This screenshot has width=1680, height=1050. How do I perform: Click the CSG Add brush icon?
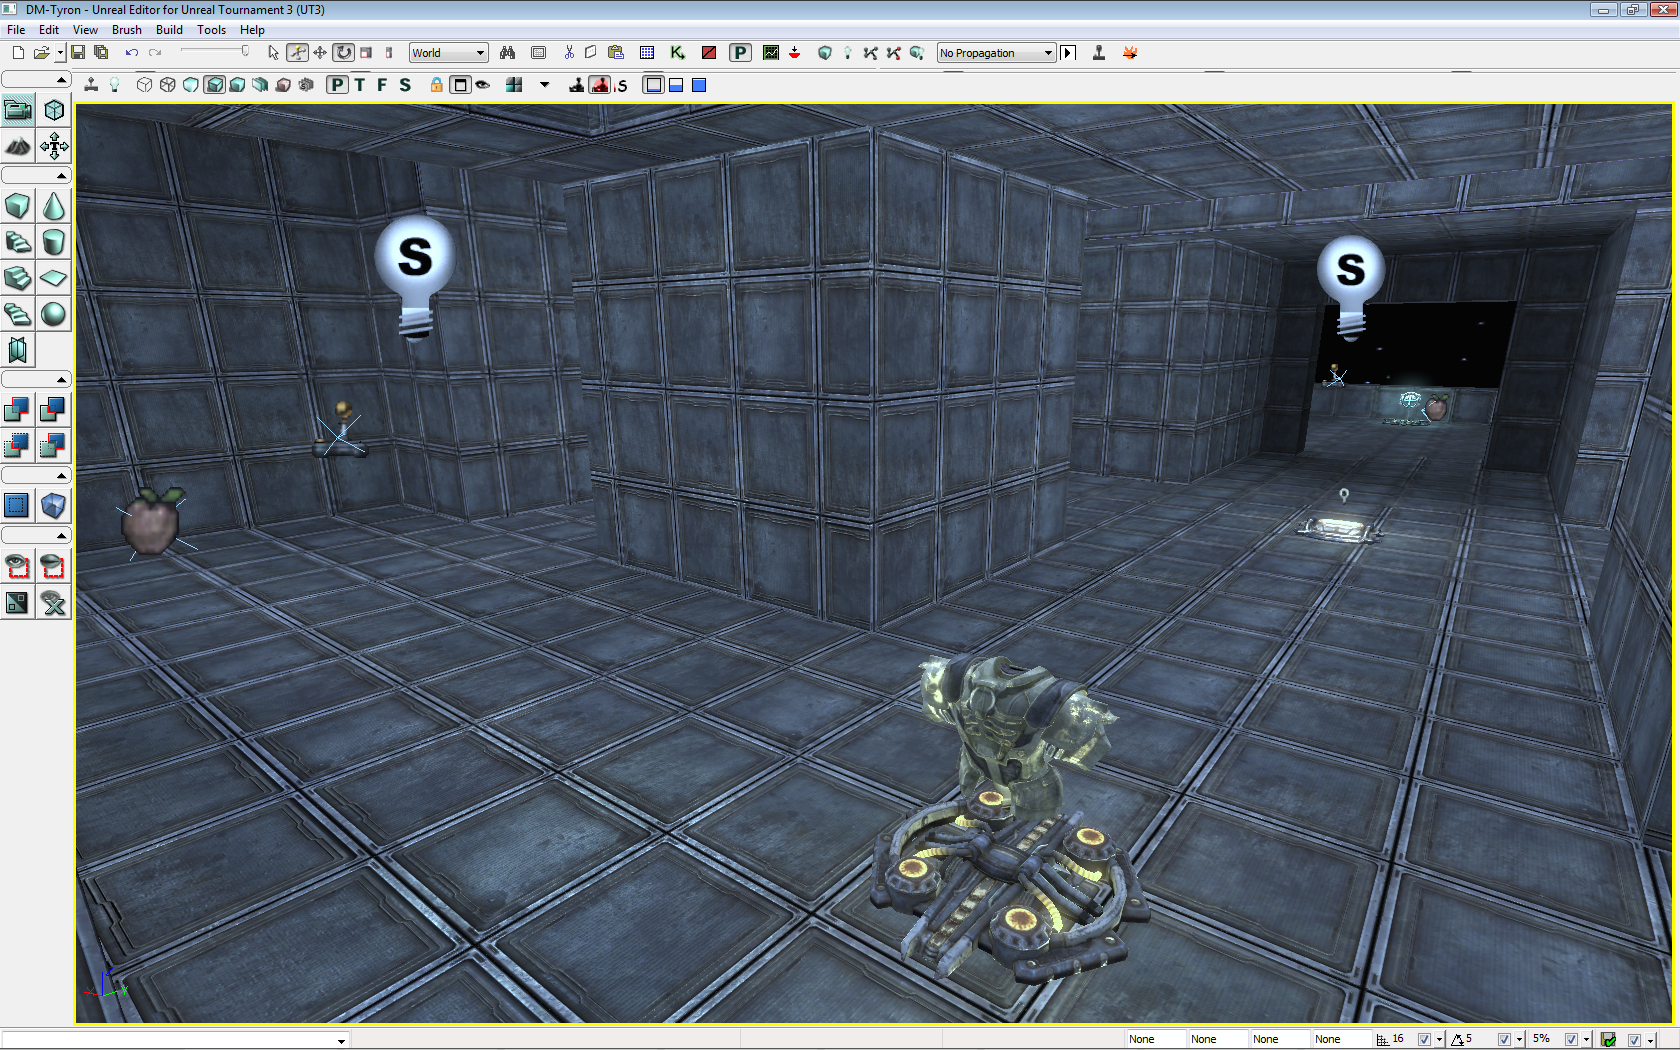[18, 409]
